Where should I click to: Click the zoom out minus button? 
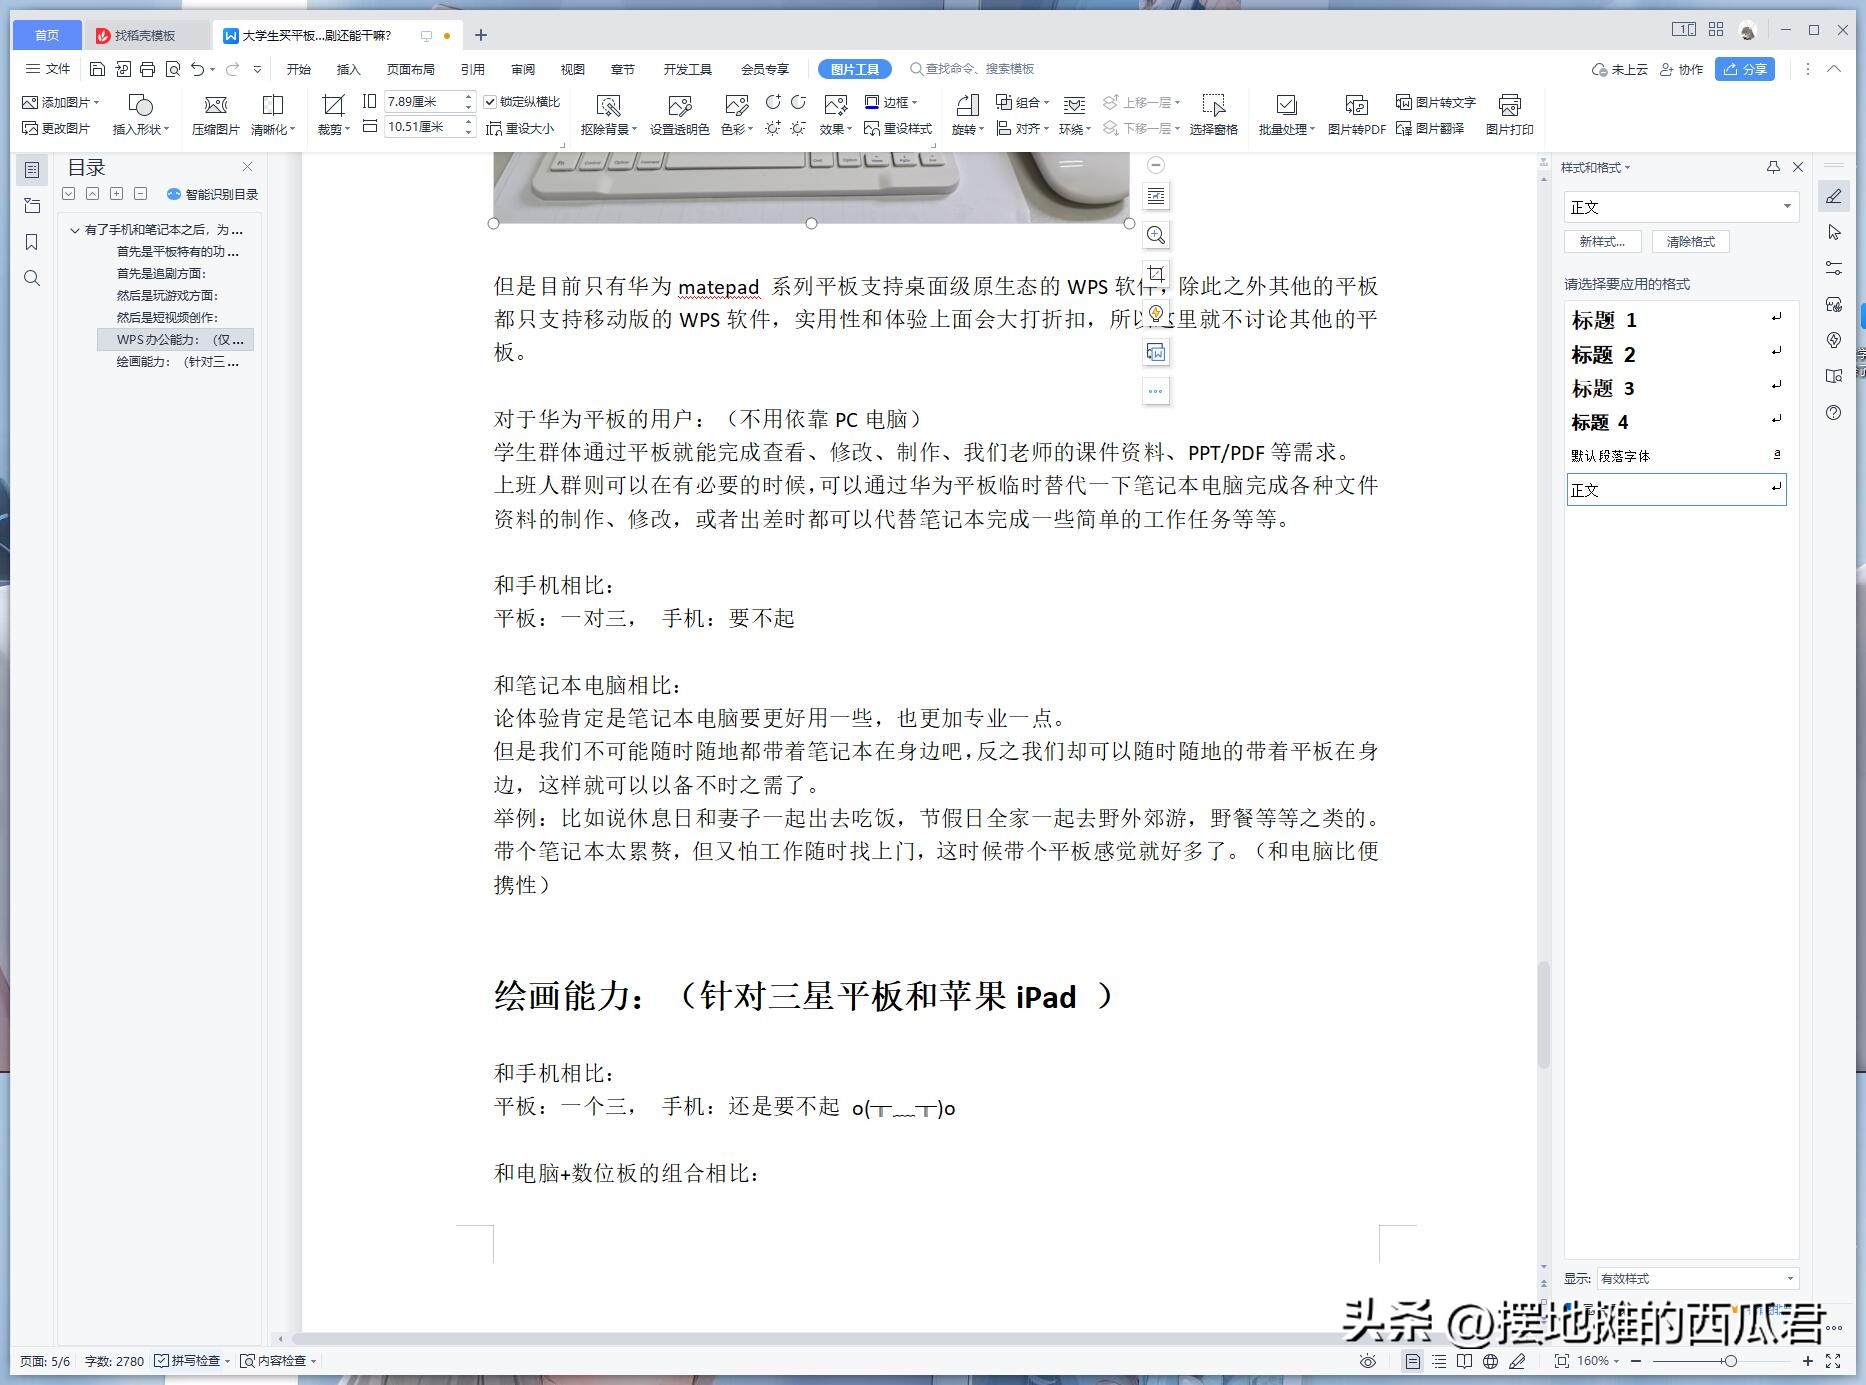1636,1361
